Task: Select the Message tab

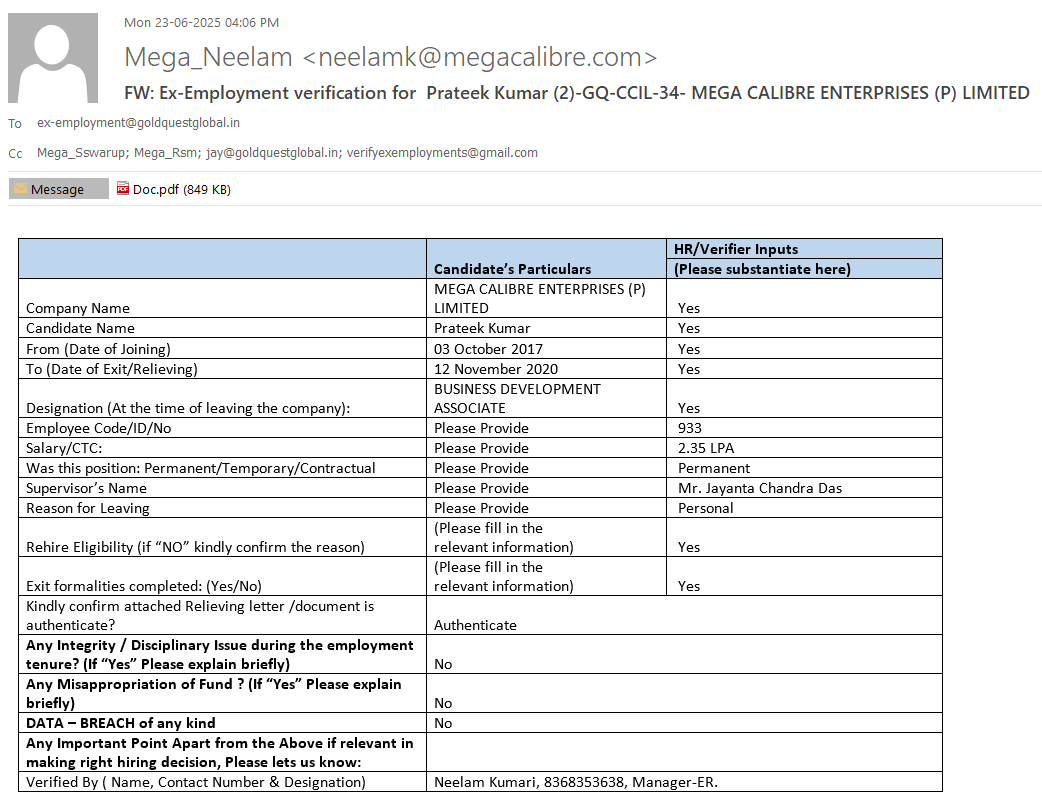Action: 58,189
